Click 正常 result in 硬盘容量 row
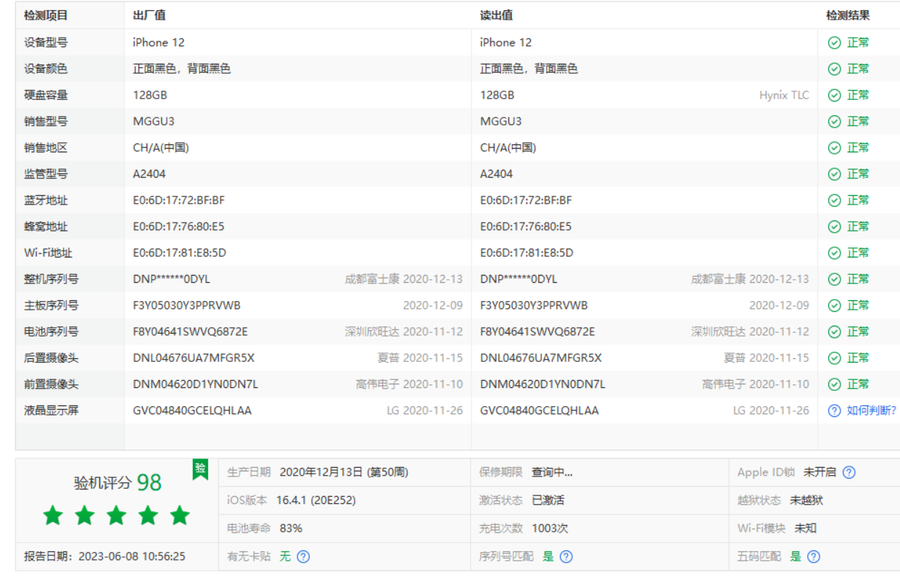The height and width of the screenshot is (586, 900). (858, 95)
